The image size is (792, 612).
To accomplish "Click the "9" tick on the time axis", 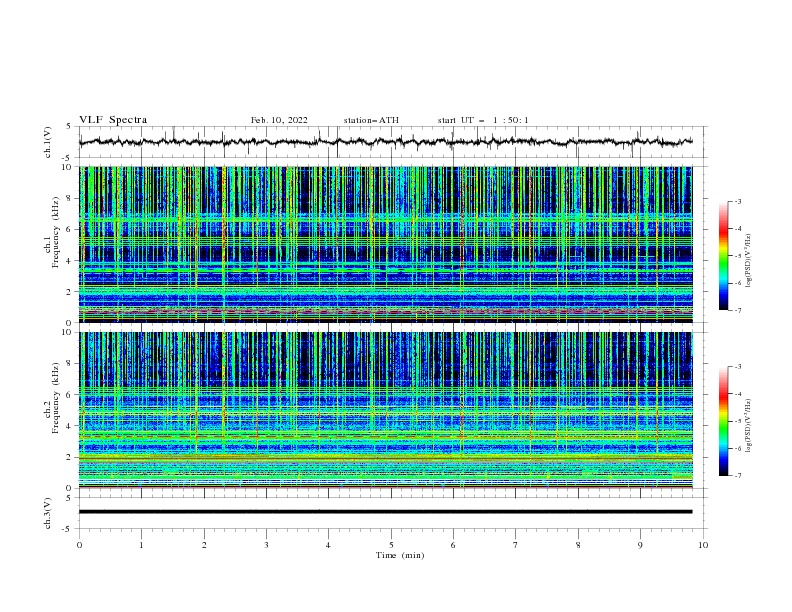I will 640,545.
